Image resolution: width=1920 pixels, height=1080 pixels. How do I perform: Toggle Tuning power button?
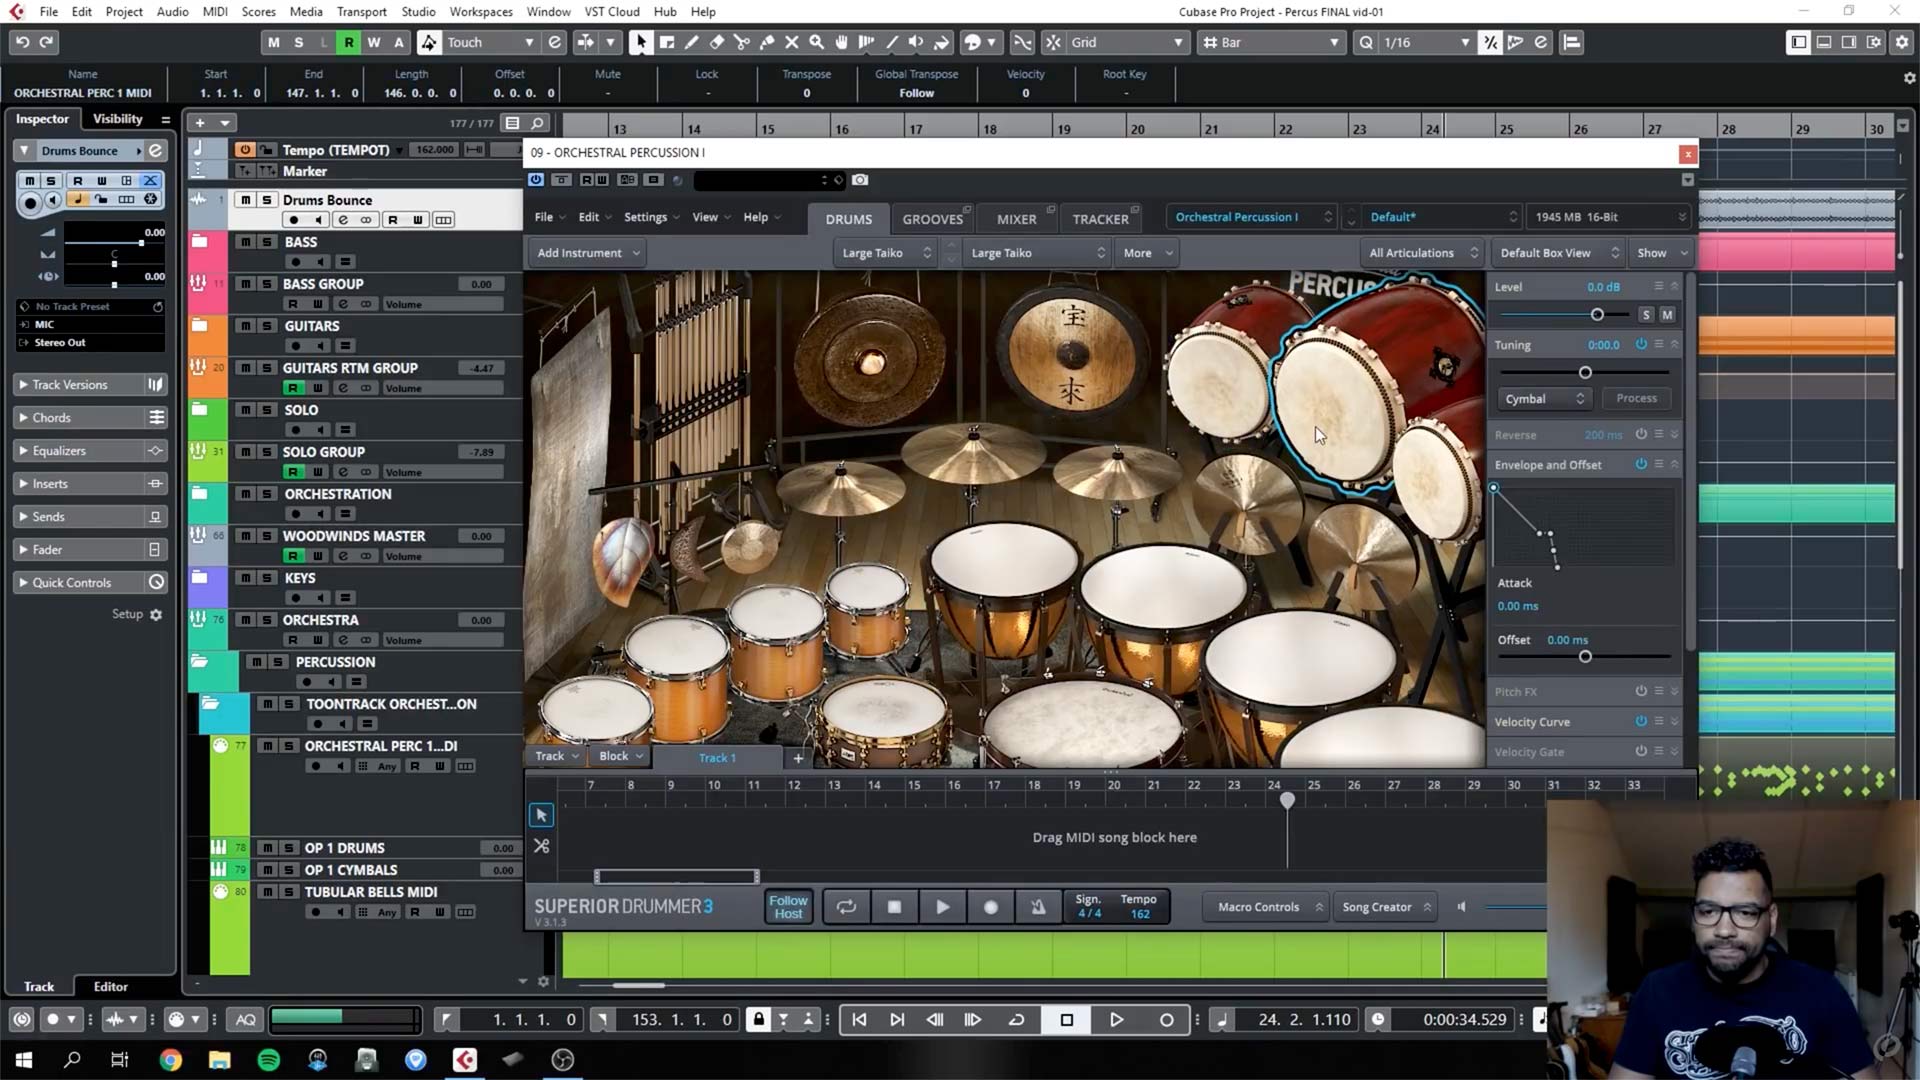point(1641,344)
